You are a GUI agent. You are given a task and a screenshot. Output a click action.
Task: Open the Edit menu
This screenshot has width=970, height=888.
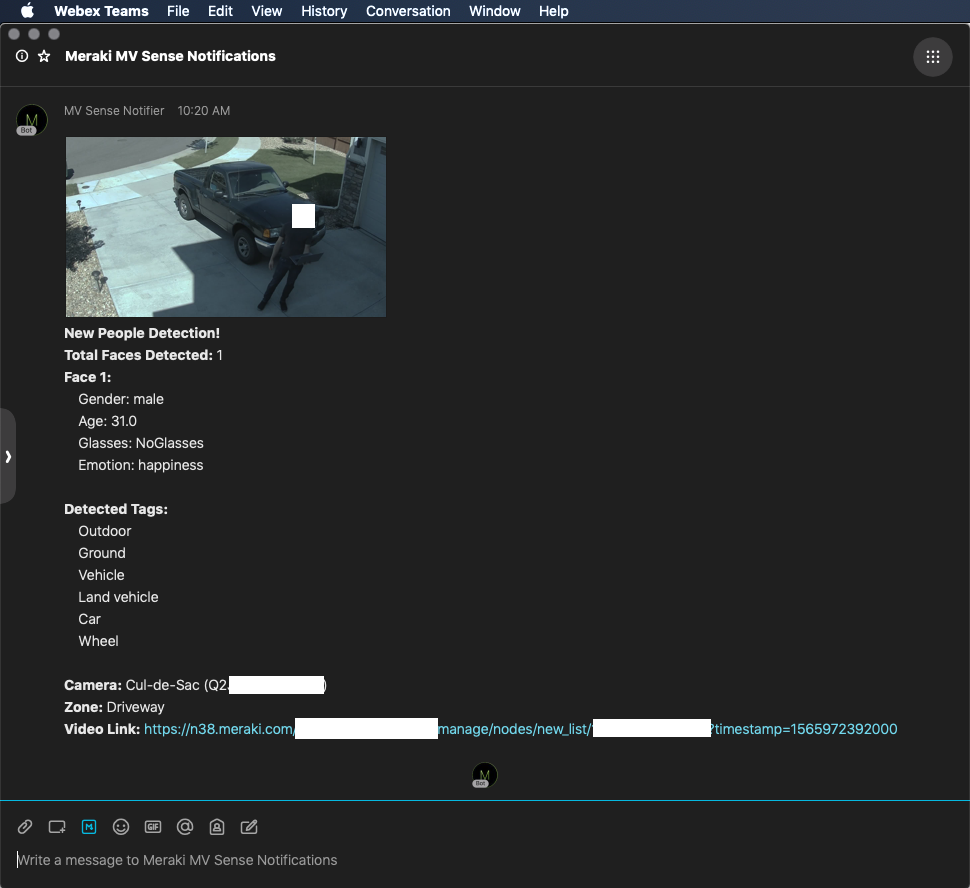click(x=220, y=11)
